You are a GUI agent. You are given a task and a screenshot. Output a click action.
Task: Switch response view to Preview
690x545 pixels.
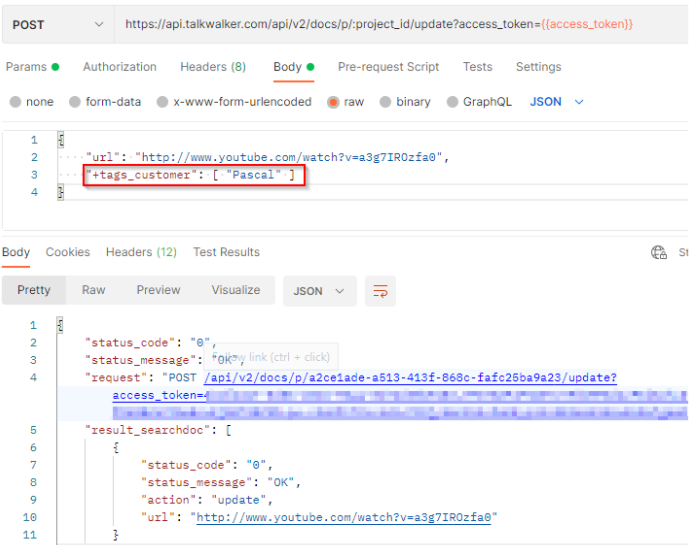click(158, 290)
